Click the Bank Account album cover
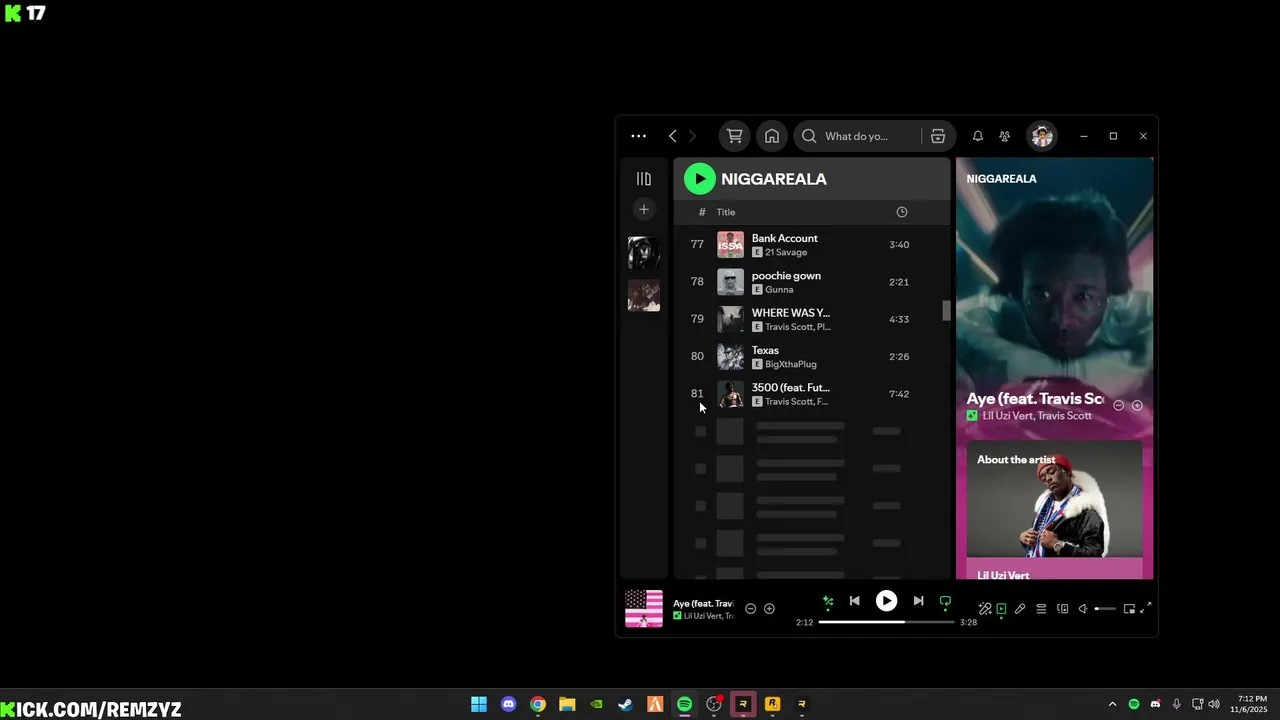This screenshot has width=1280, height=720. point(731,245)
